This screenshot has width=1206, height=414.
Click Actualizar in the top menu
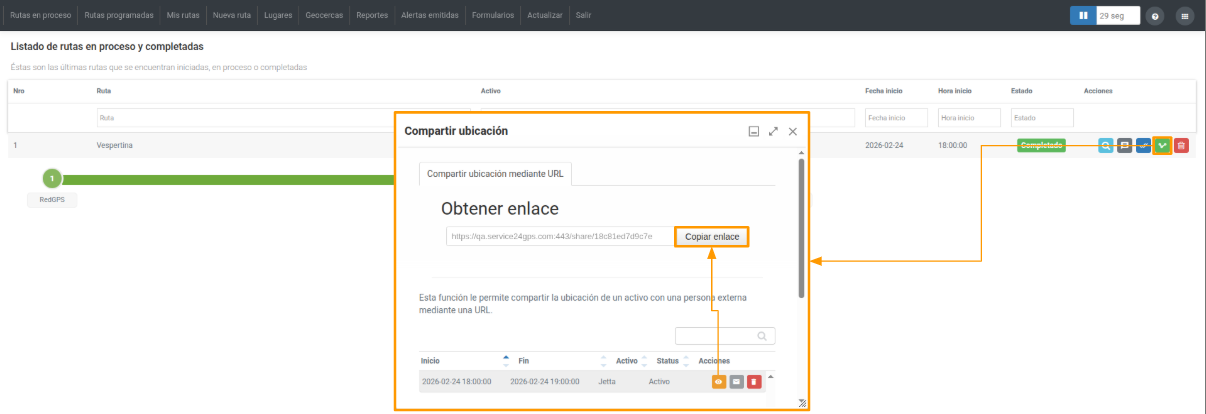click(x=547, y=16)
